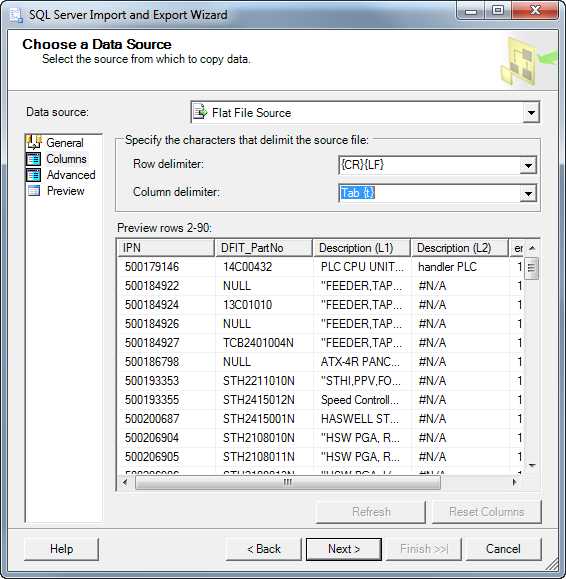Click the wizard title bar icon
The width and height of the screenshot is (566, 579).
[x=16, y=15]
